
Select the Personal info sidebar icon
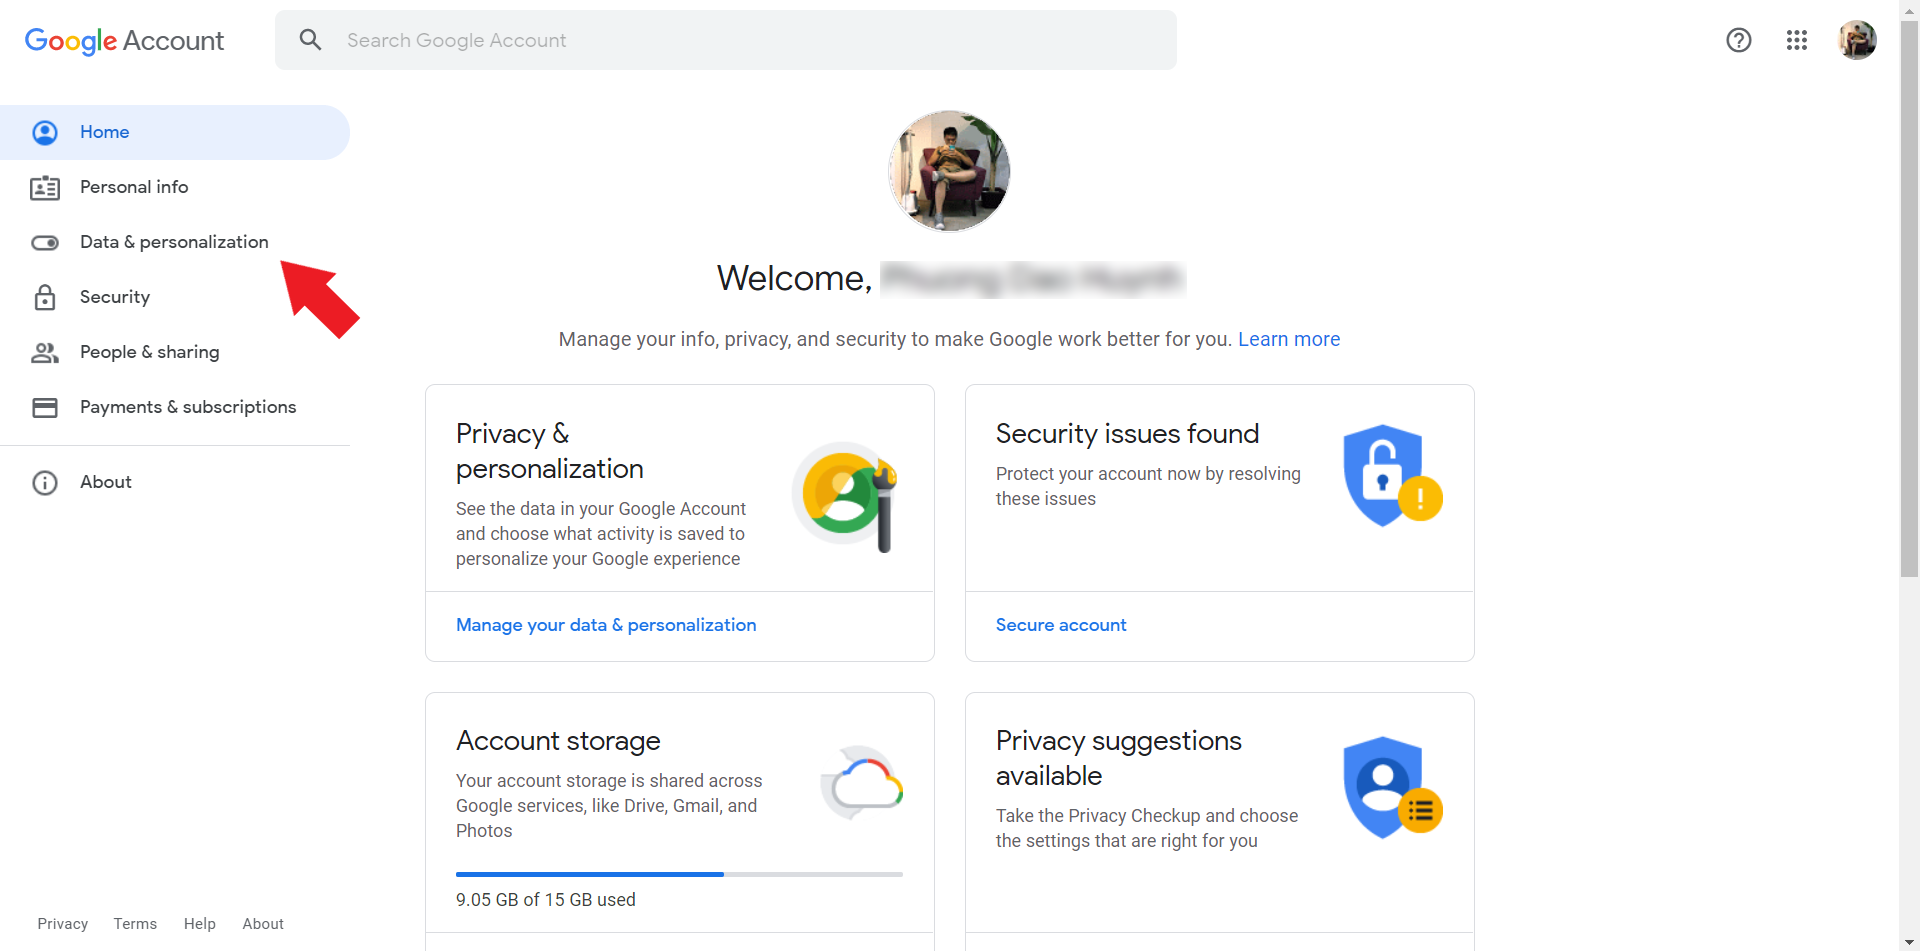coord(45,187)
